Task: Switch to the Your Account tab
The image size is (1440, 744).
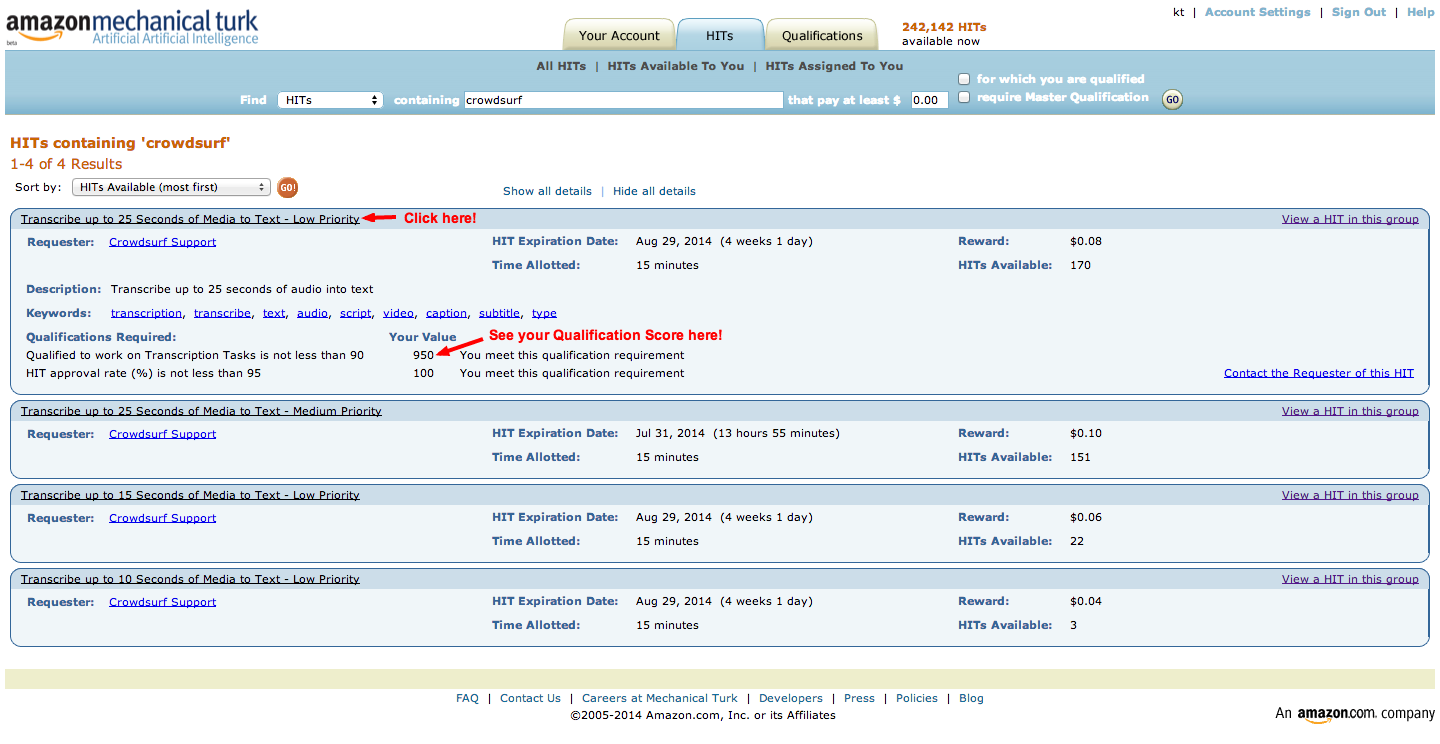Action: coord(619,35)
